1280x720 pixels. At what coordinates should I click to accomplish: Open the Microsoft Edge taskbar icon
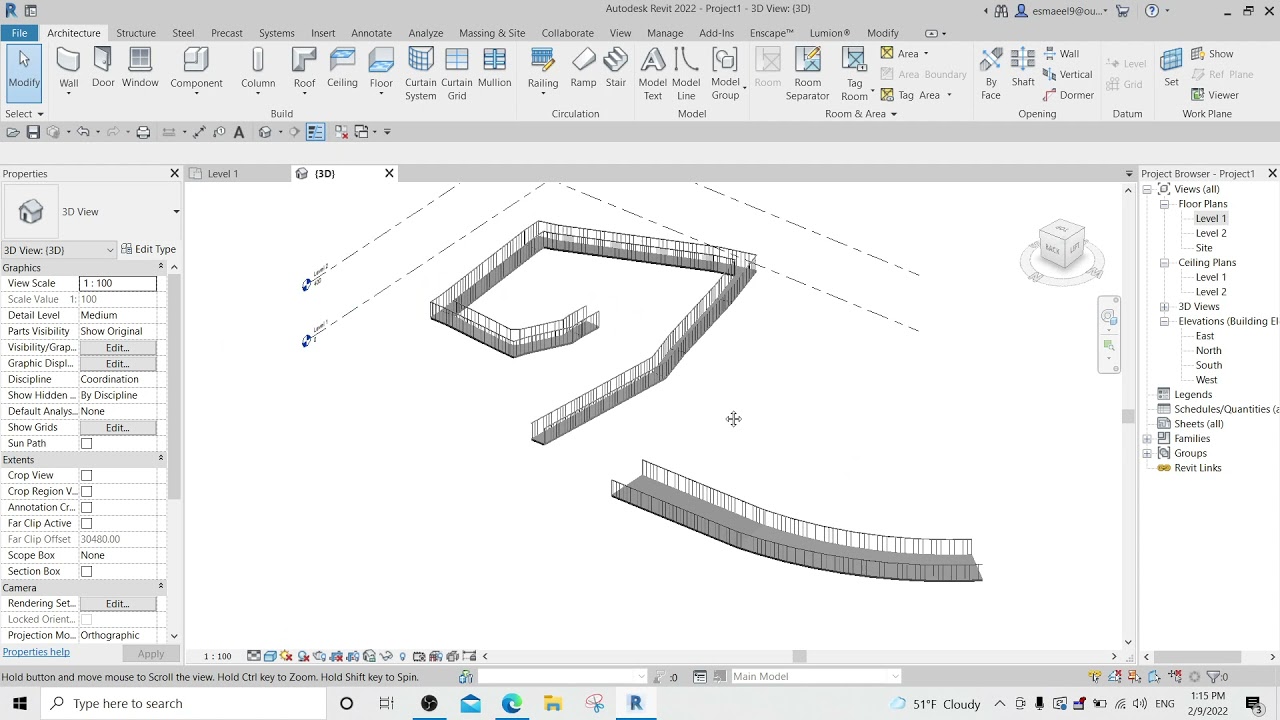pos(512,704)
